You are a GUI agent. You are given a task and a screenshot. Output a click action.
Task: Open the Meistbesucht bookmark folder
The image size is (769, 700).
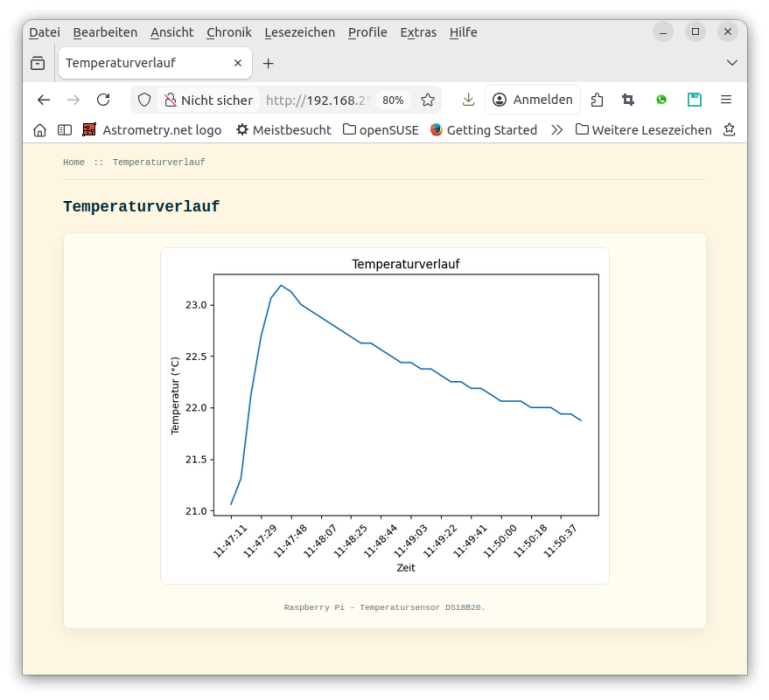pyautogui.click(x=283, y=130)
